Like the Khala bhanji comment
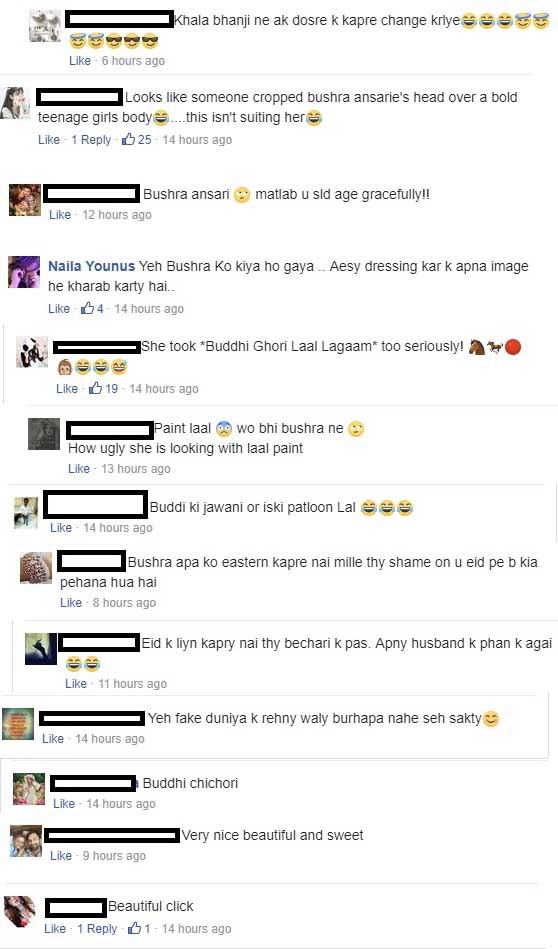 [80, 61]
